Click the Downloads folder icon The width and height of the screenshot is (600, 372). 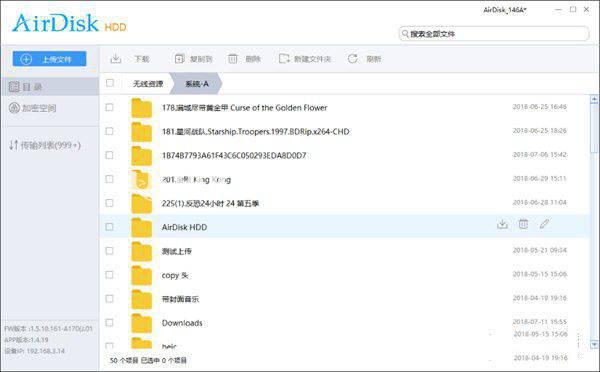click(x=142, y=323)
